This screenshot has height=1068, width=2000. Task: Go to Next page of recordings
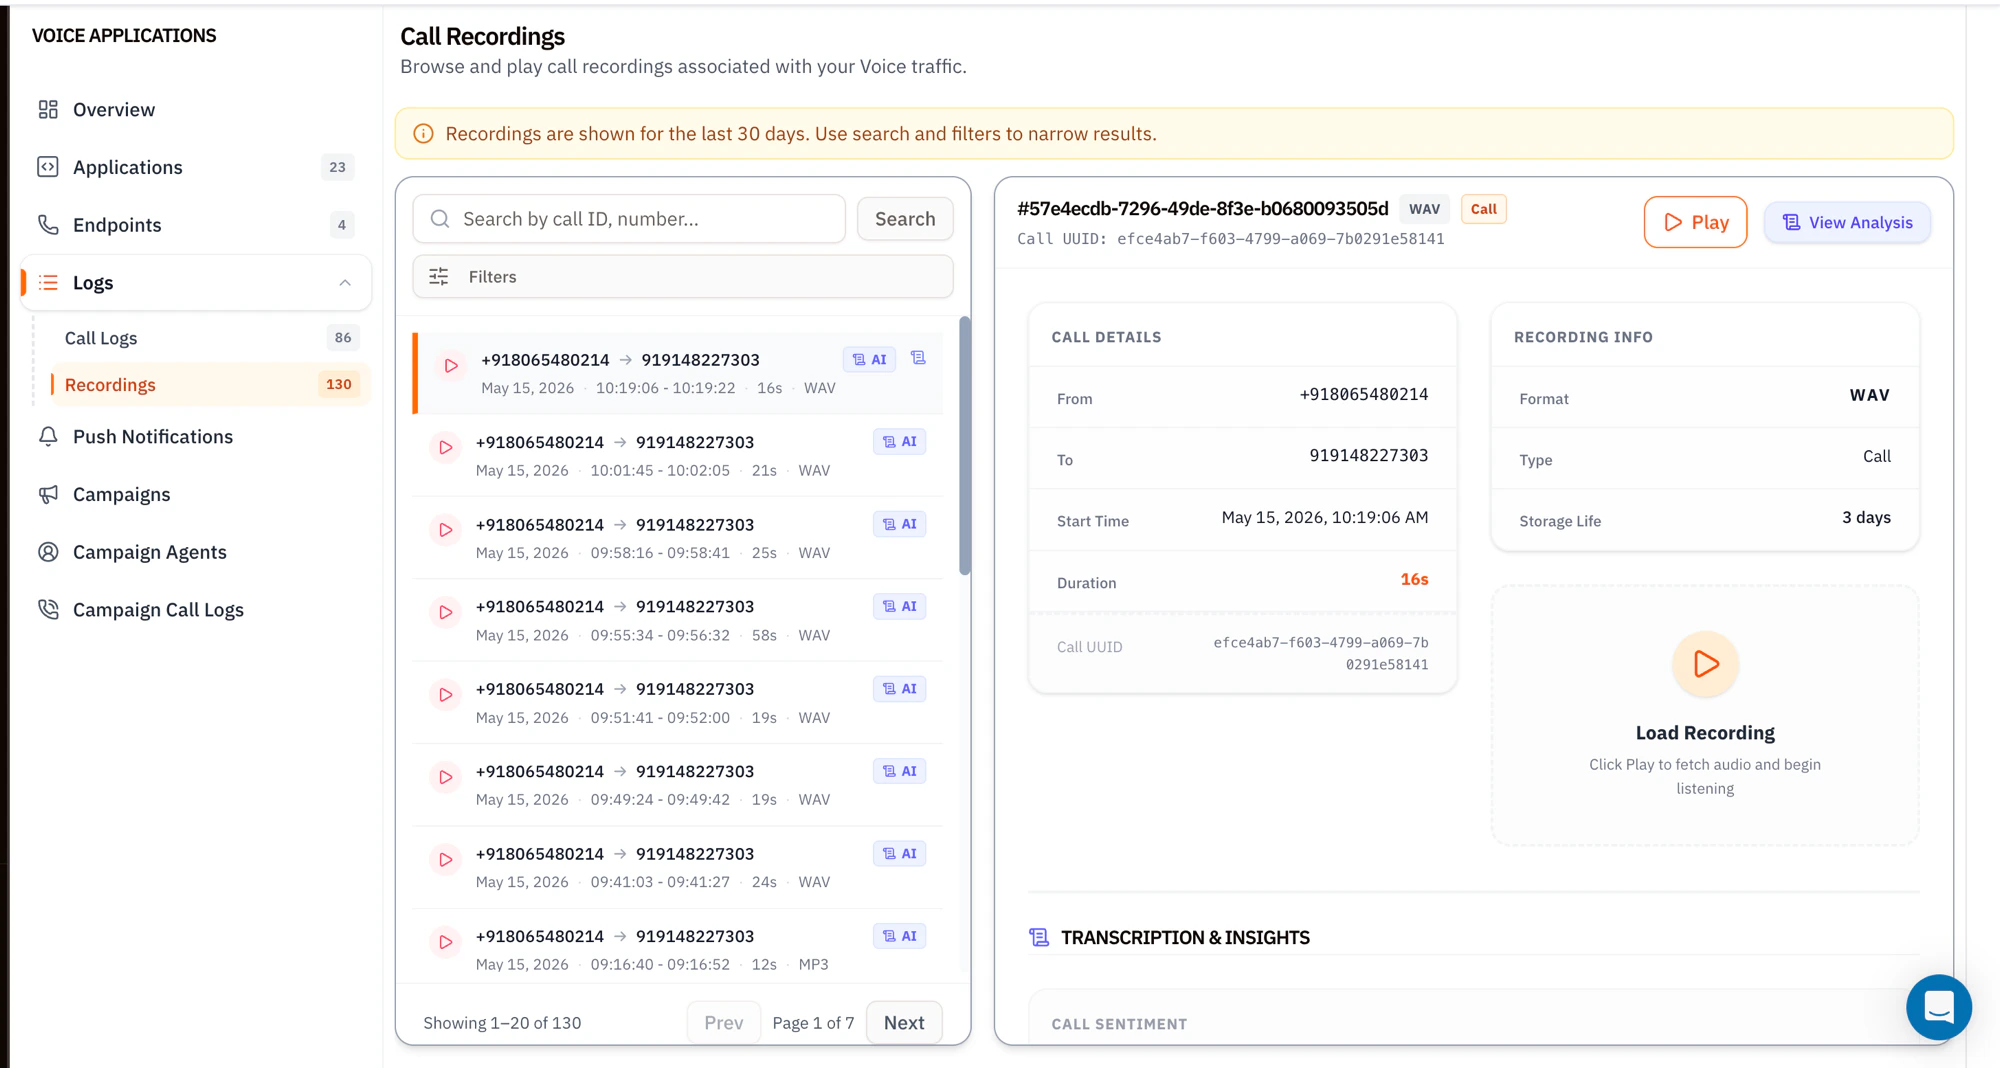point(904,1023)
